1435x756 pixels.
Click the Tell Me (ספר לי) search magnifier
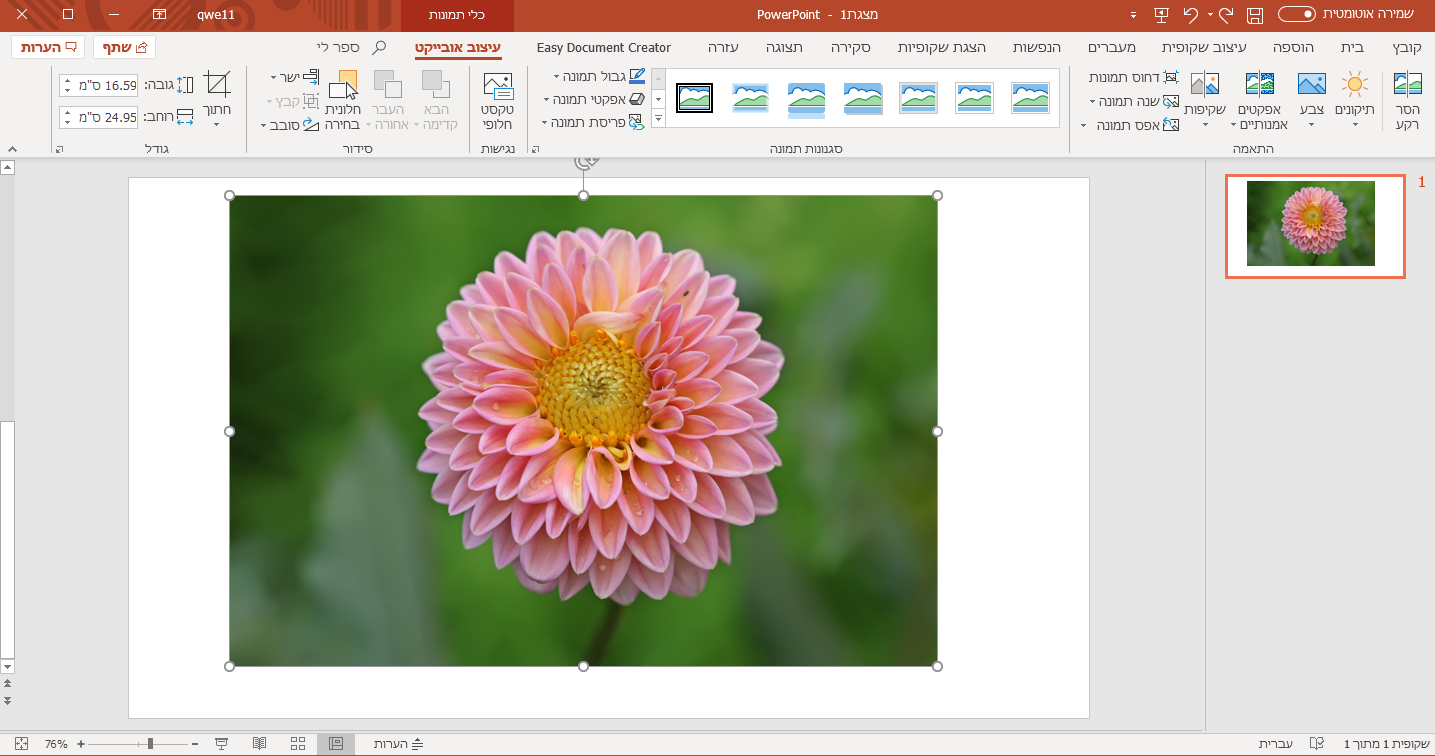tap(379, 47)
